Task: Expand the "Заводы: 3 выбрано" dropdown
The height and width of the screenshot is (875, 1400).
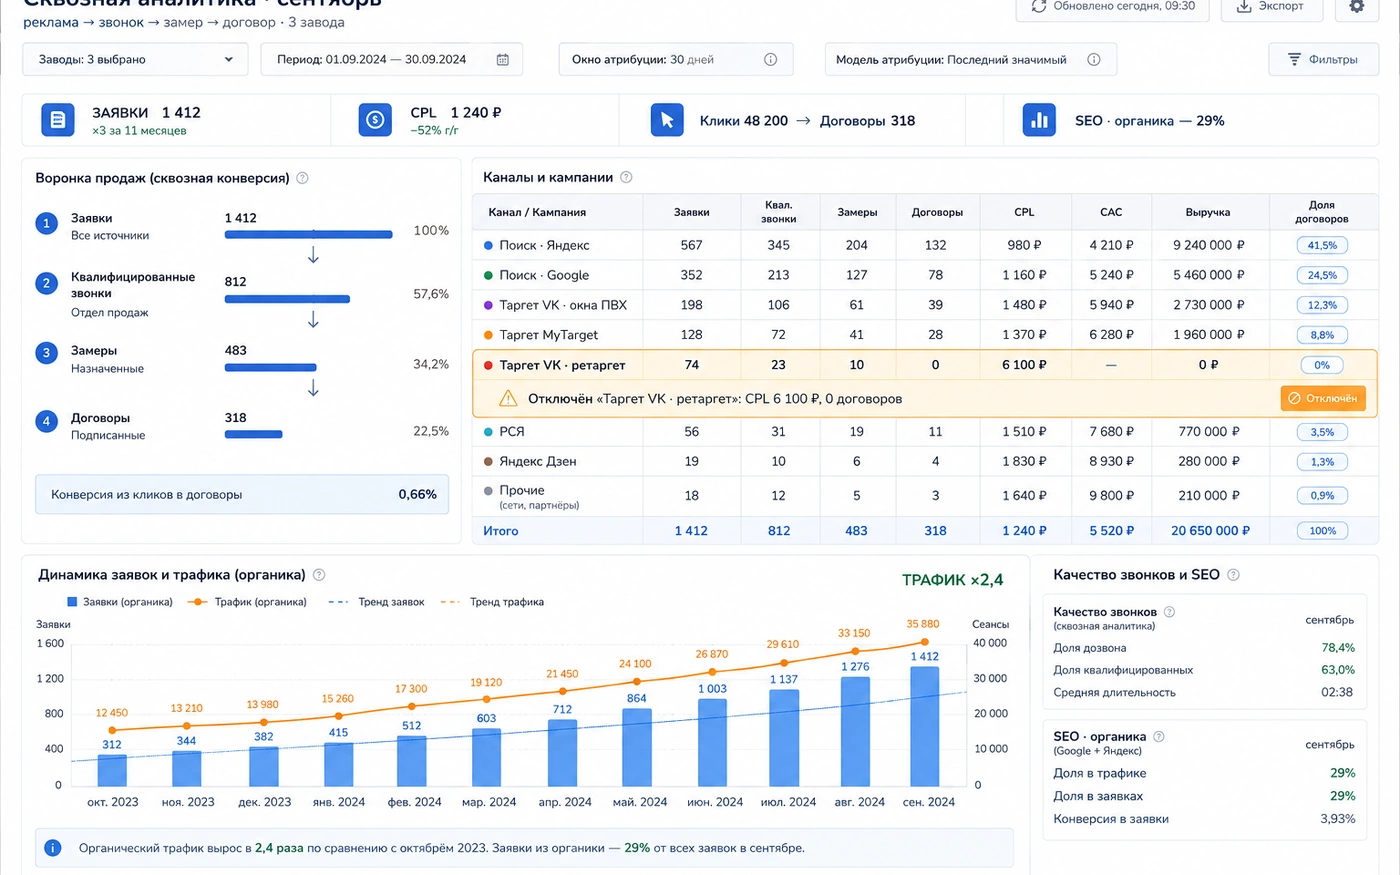Action: click(136, 60)
